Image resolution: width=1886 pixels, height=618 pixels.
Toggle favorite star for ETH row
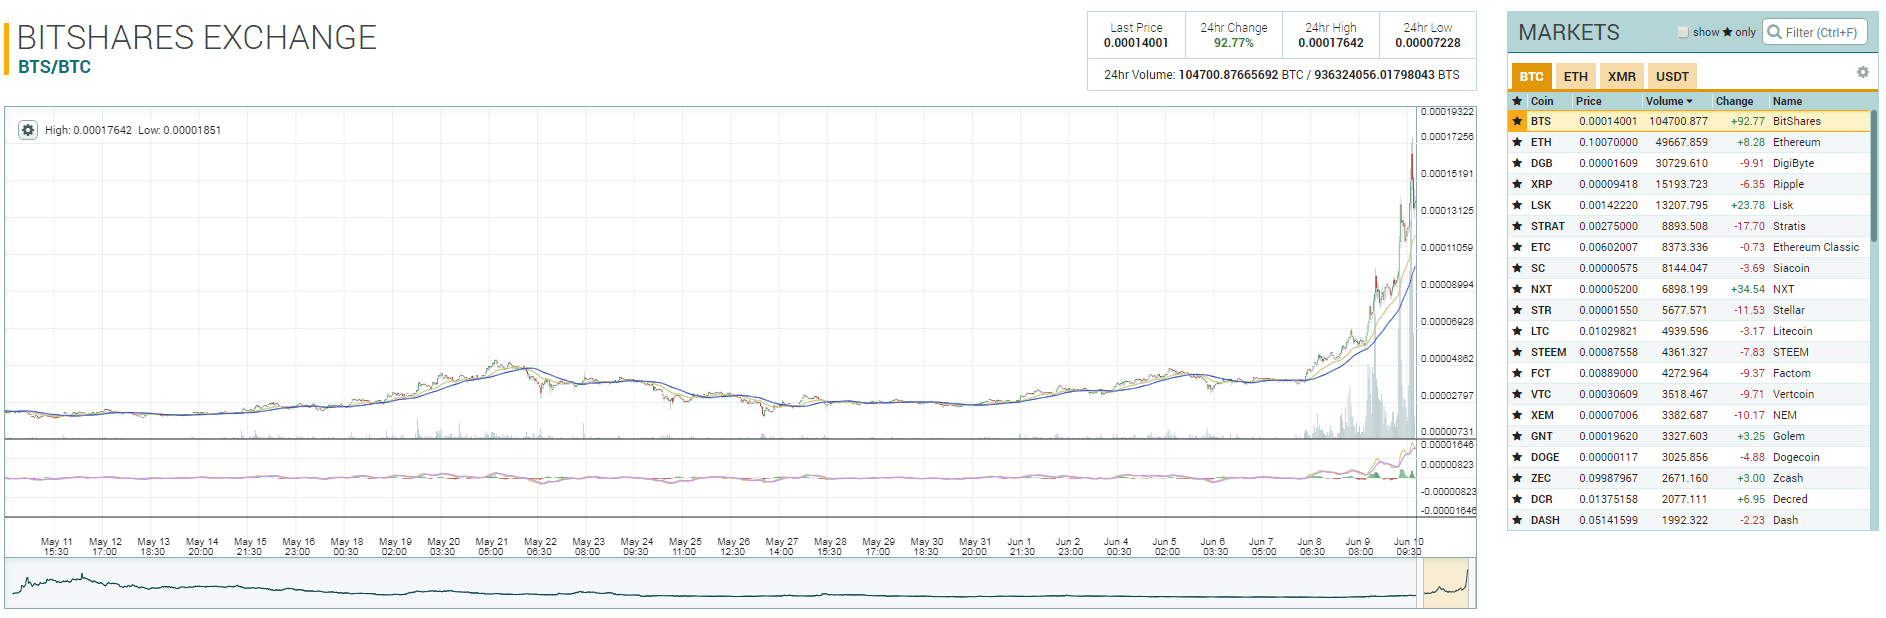pyautogui.click(x=1517, y=142)
